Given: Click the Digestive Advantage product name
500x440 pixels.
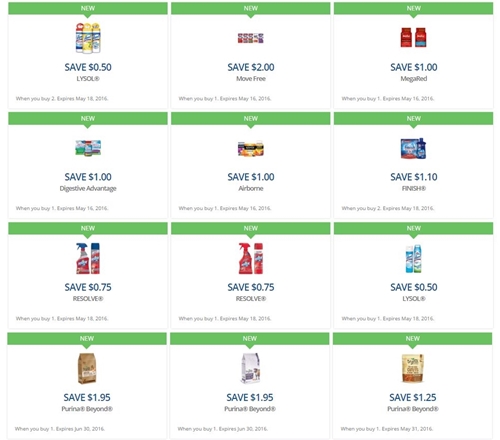Looking at the screenshot, I should click(x=88, y=189).
